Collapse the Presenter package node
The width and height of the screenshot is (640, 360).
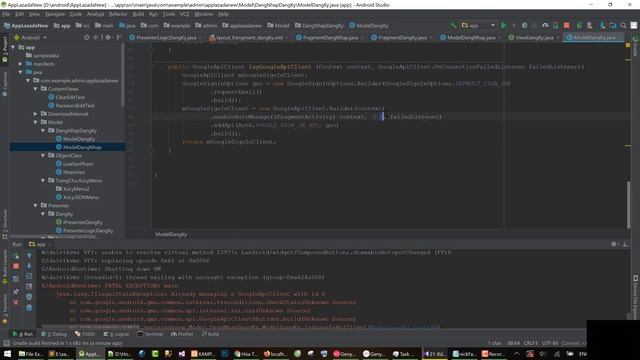(36, 205)
